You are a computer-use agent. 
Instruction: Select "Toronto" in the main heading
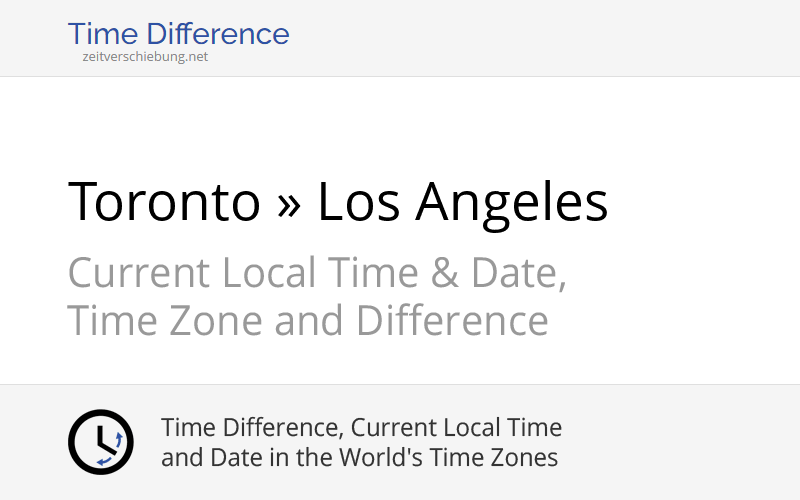click(163, 202)
